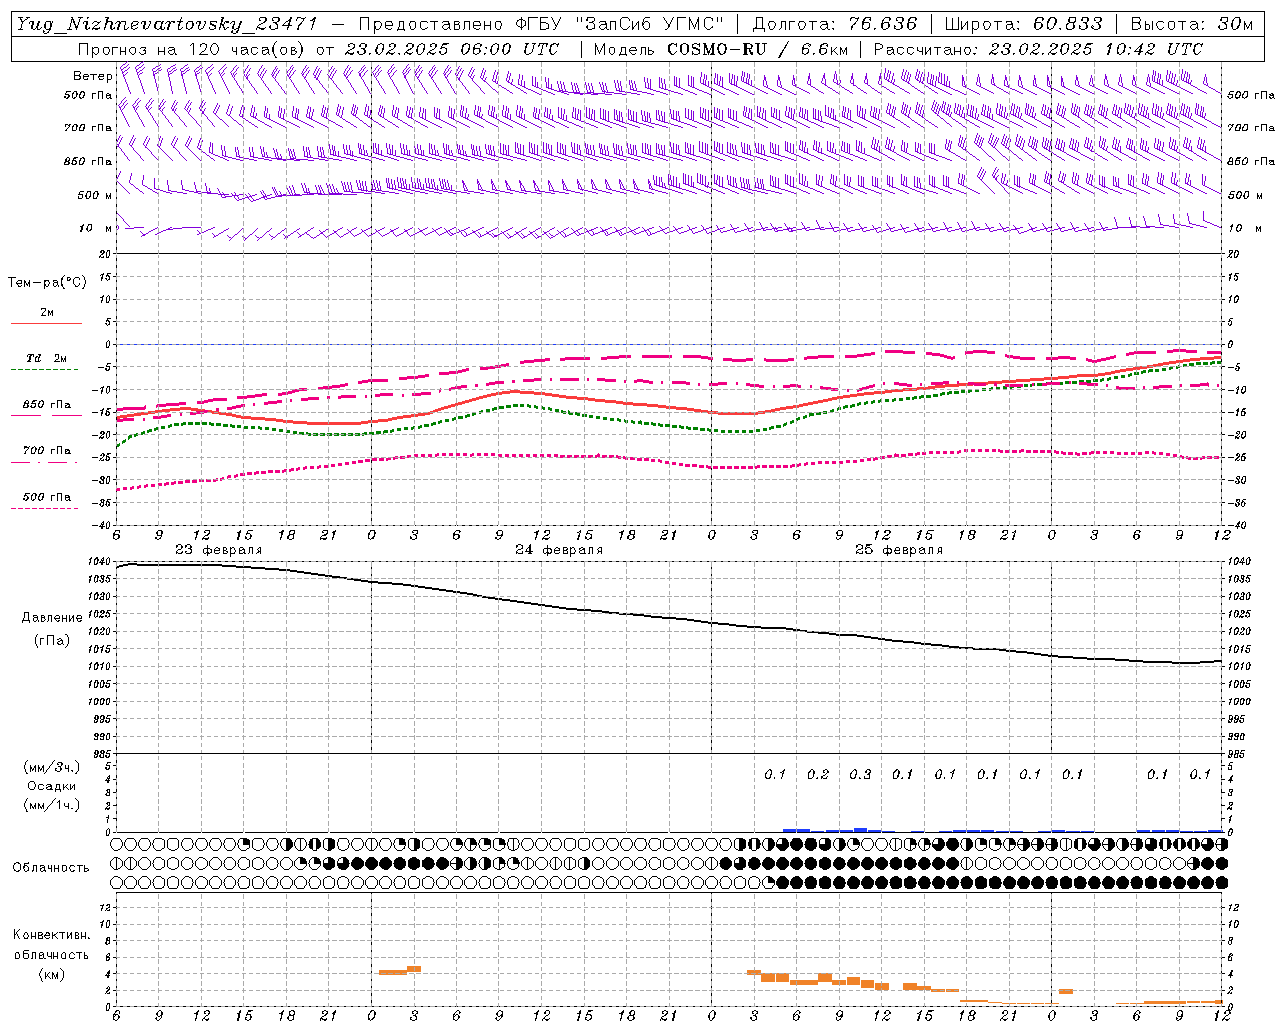Click the 23 февраля date label
Screen dimensions: 1280x1024
[x=218, y=550]
